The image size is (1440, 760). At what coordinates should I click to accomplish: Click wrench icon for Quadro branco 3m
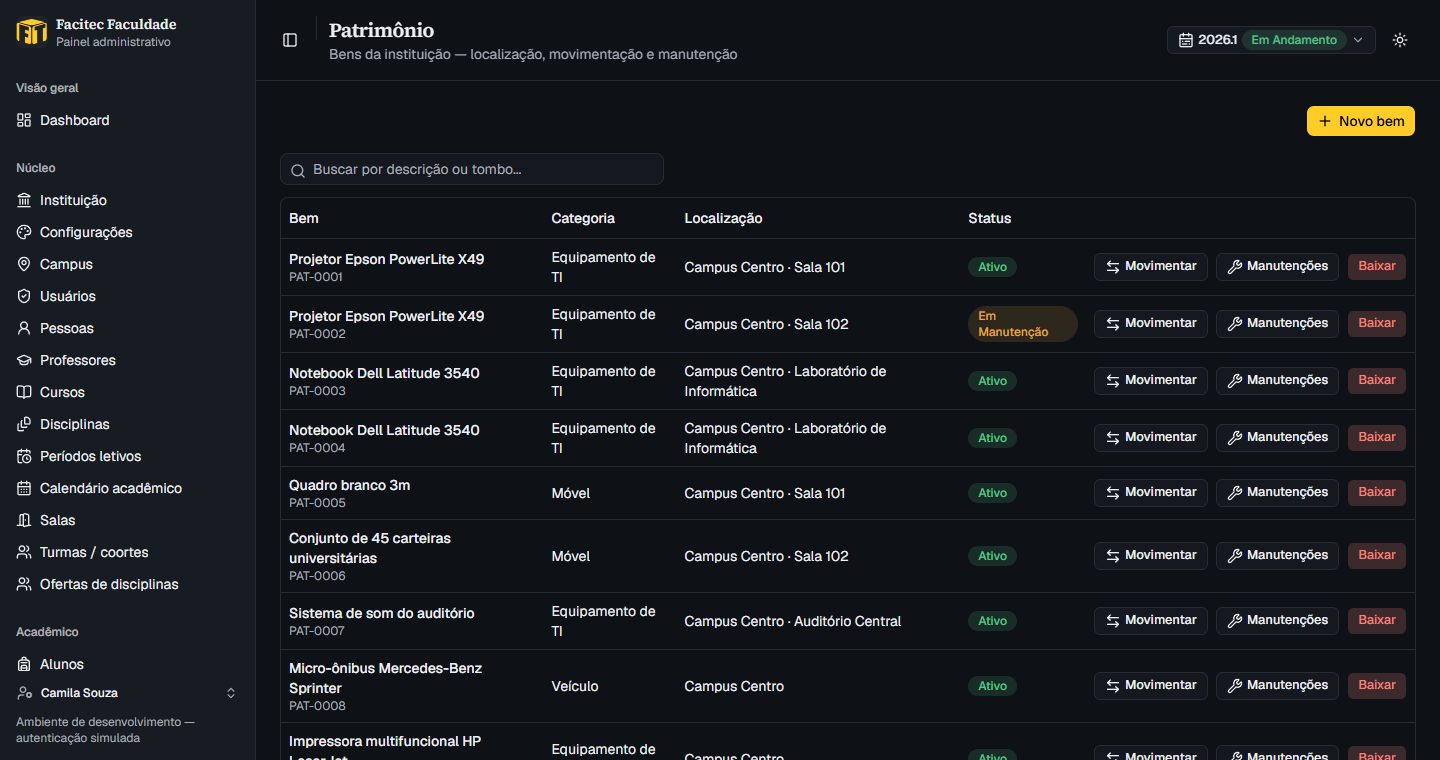tap(1234, 492)
